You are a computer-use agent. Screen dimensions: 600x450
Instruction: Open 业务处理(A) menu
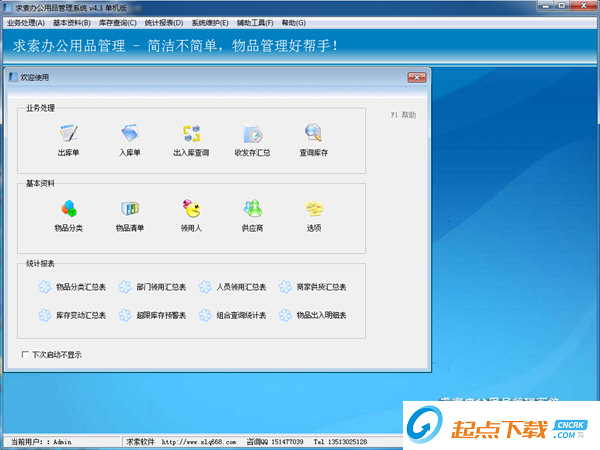pyautogui.click(x=26, y=23)
